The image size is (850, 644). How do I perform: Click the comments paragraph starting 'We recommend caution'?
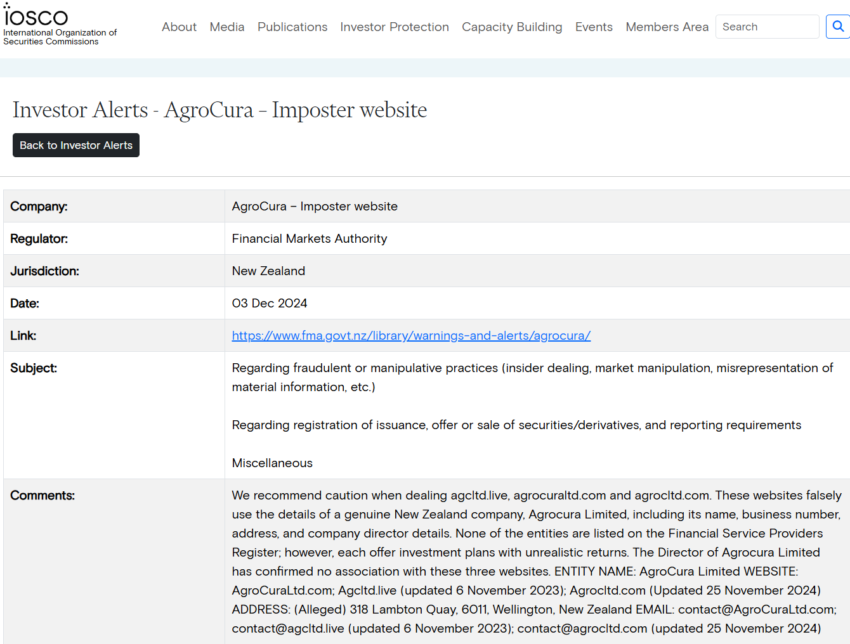click(537, 562)
